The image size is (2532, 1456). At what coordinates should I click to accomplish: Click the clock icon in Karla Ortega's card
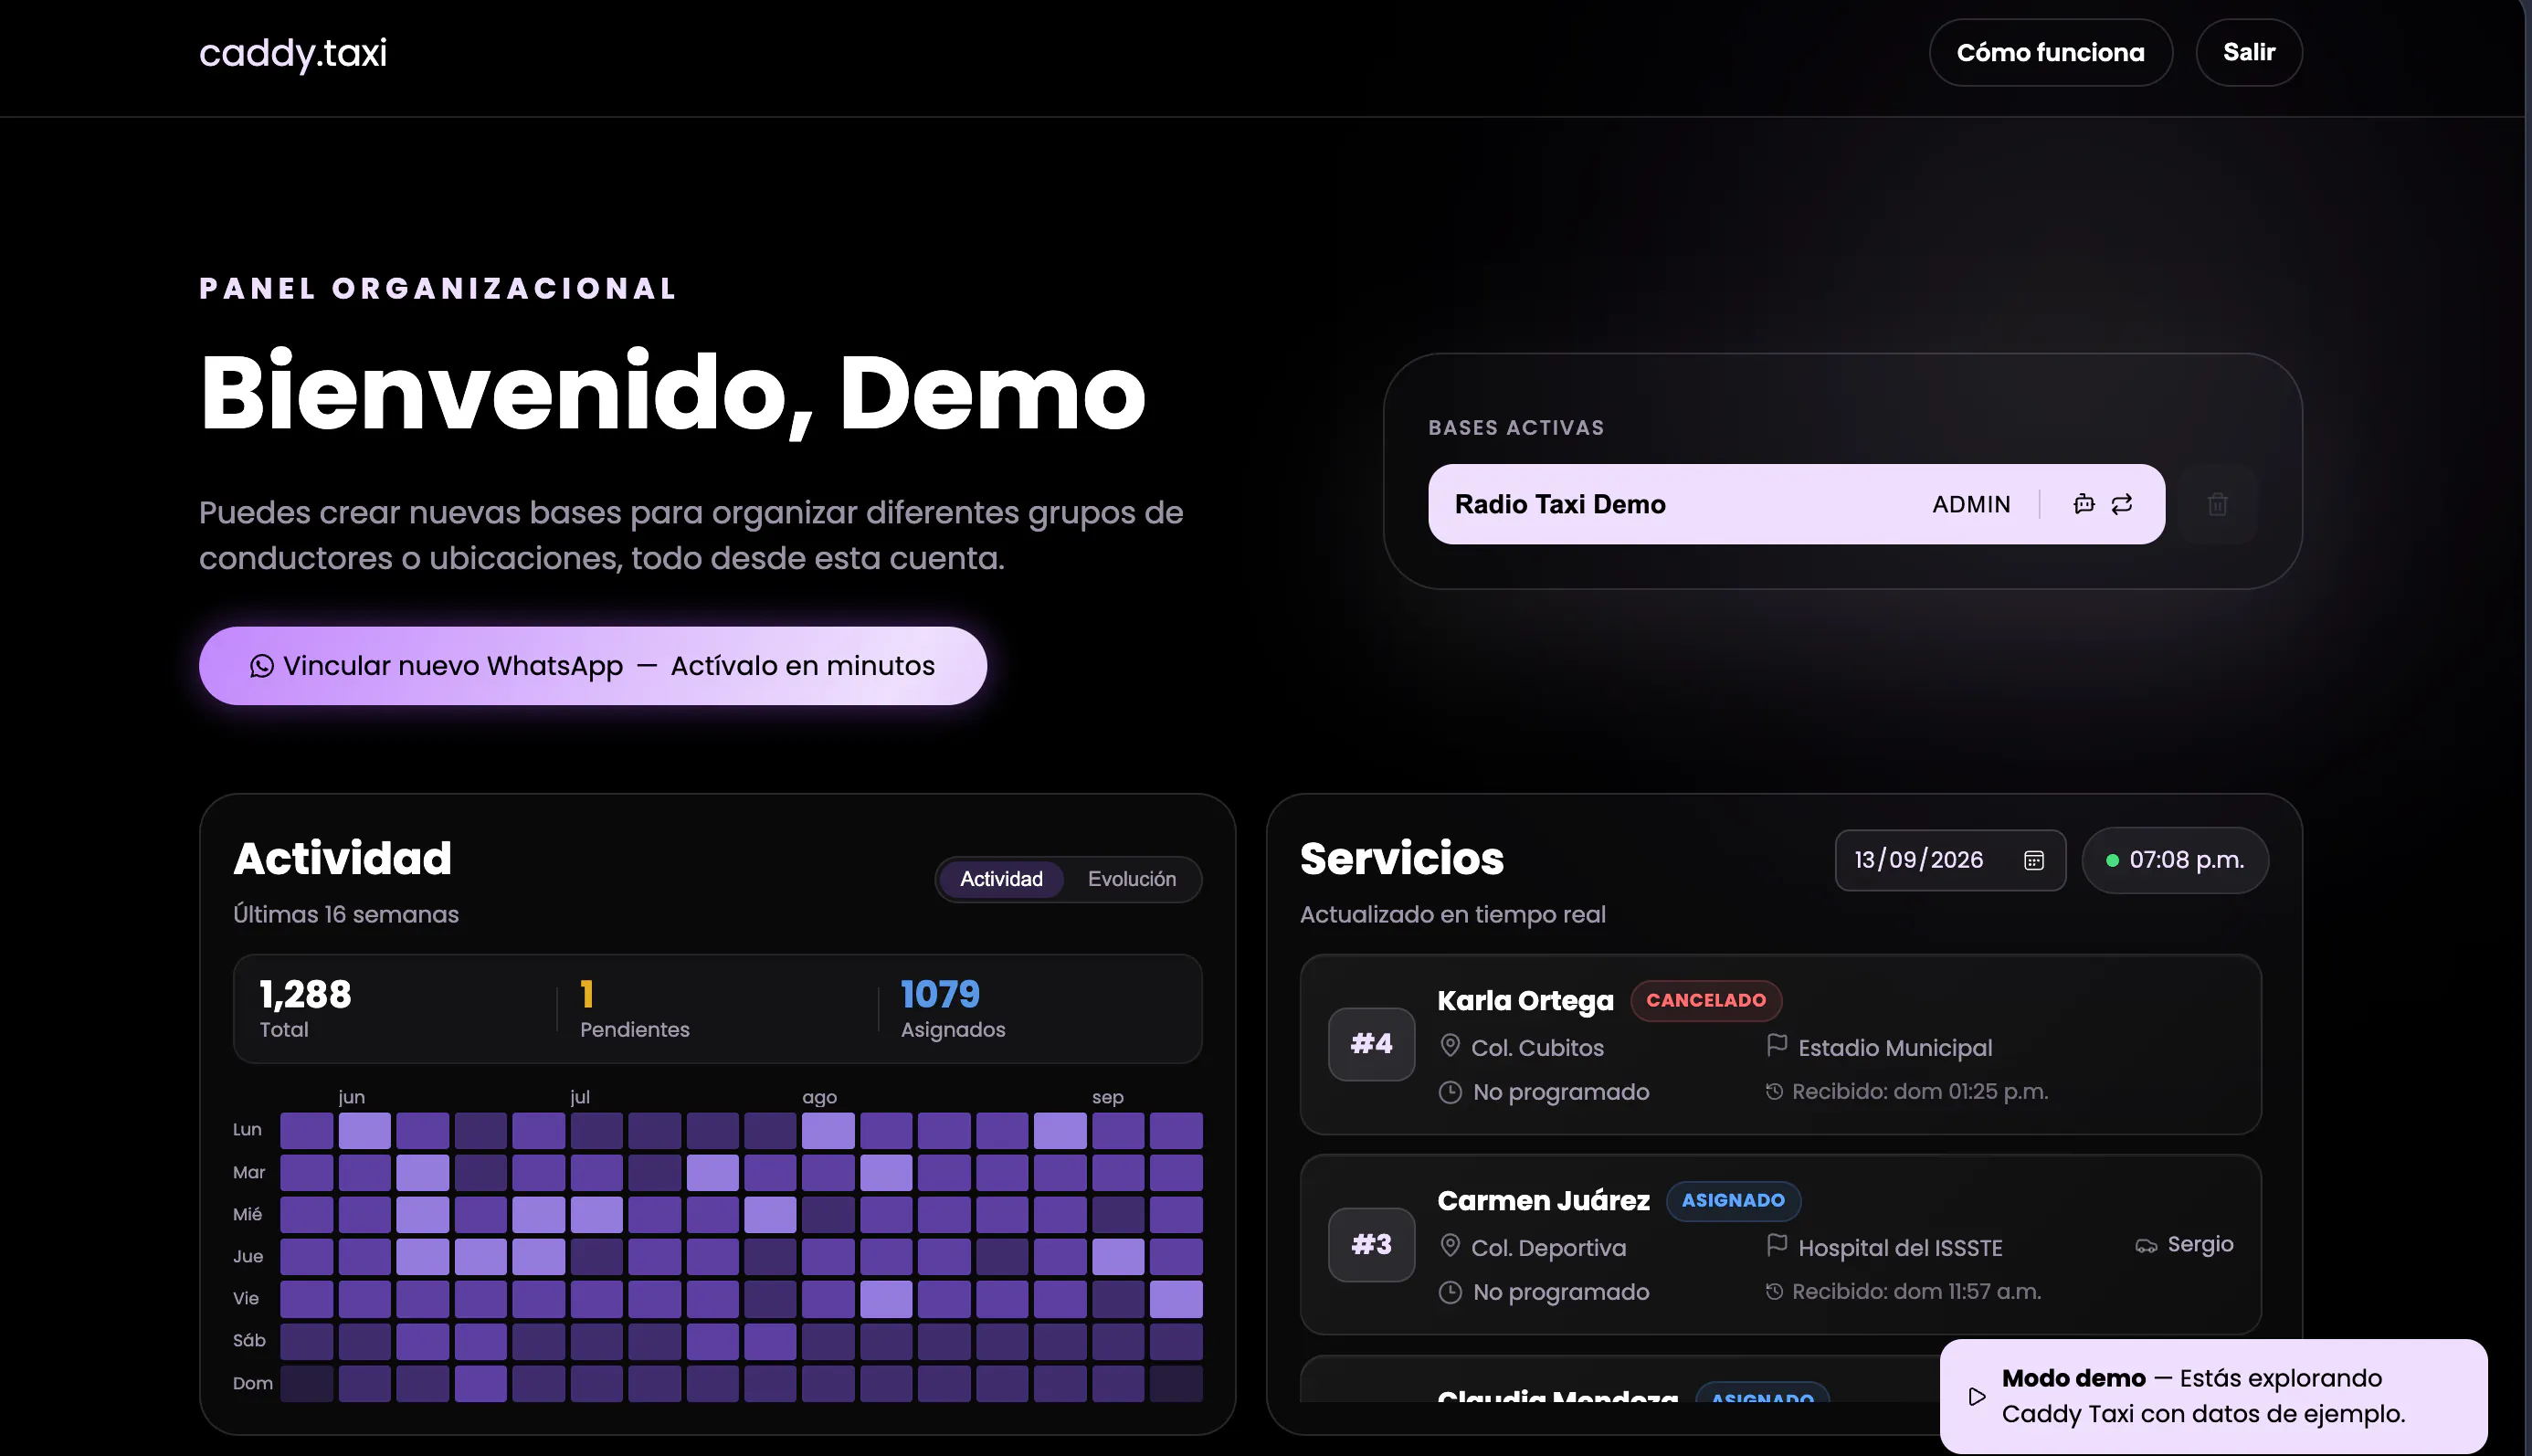[1450, 1092]
